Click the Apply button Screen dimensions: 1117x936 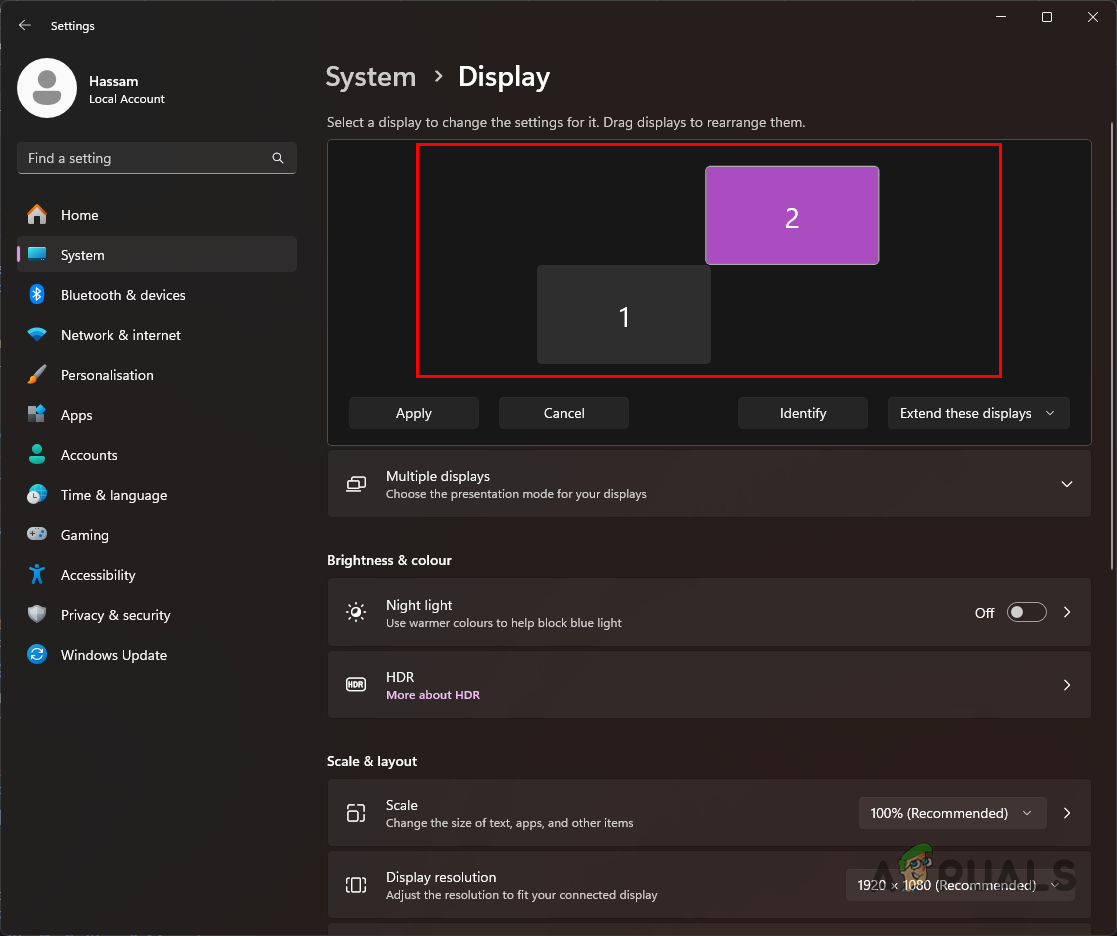413,413
